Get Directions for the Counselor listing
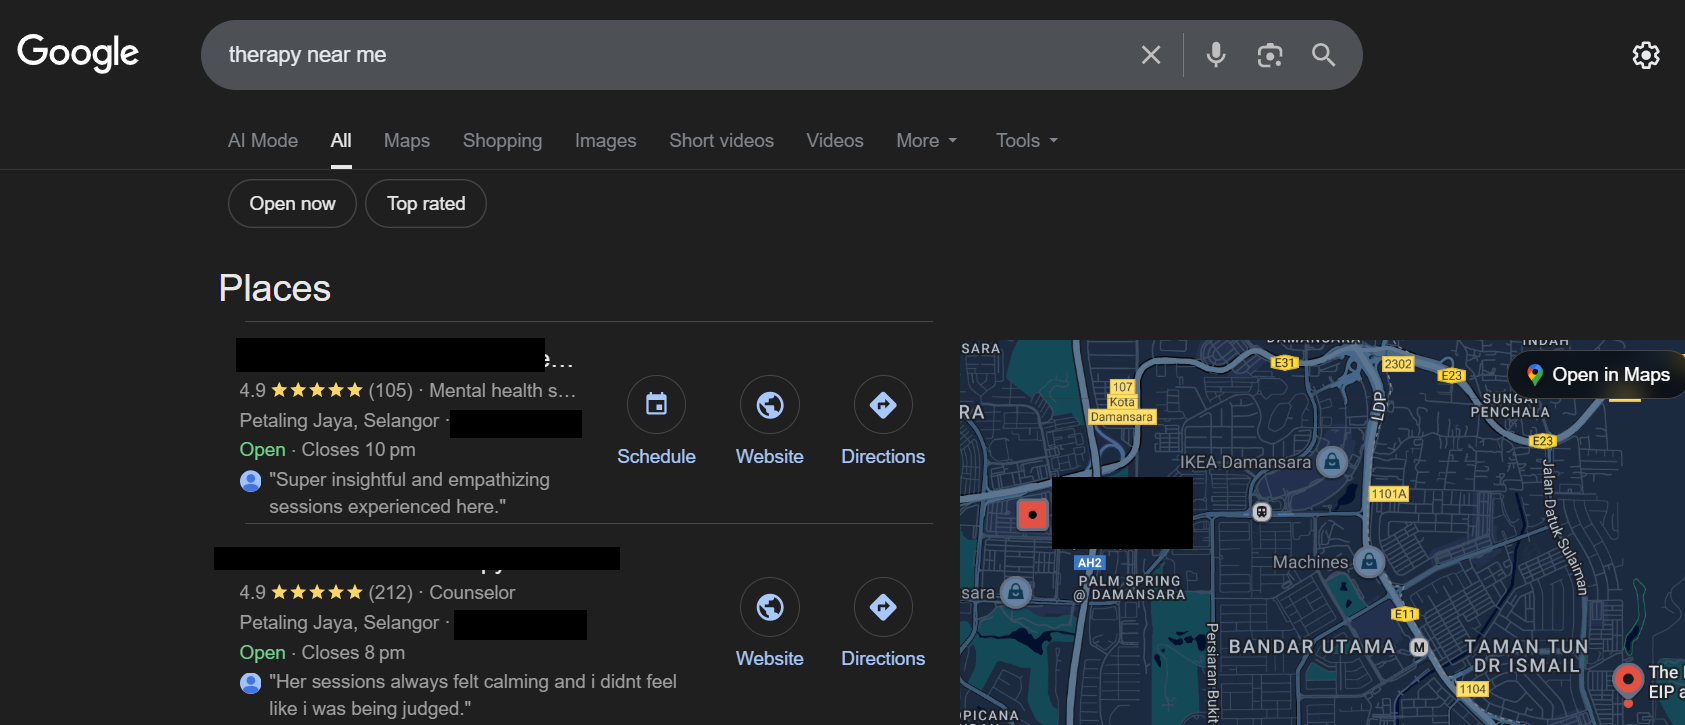Image resolution: width=1685 pixels, height=725 pixels. pyautogui.click(x=882, y=607)
